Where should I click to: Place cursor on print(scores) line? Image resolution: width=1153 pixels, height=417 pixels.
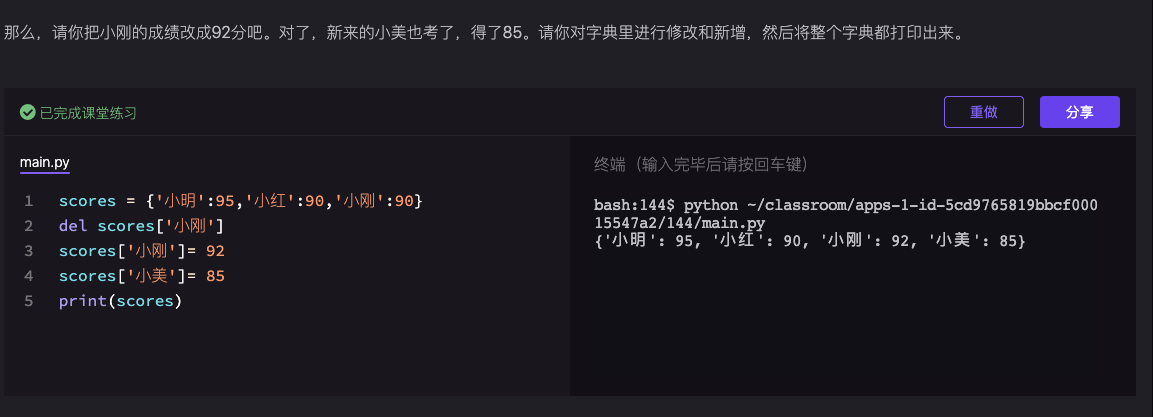[120, 301]
